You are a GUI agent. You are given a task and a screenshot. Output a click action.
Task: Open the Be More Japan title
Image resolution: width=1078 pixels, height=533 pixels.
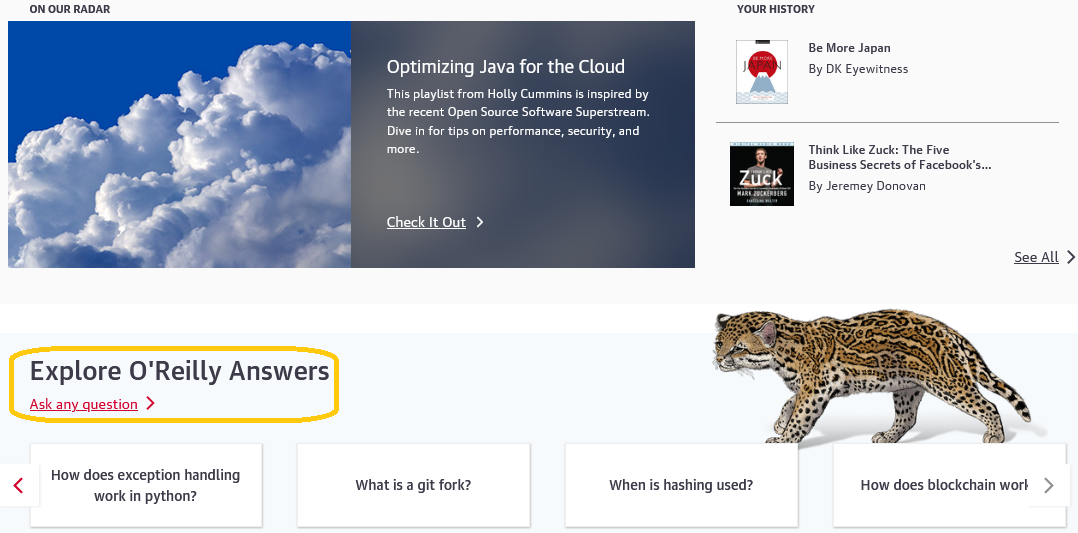[x=849, y=48]
